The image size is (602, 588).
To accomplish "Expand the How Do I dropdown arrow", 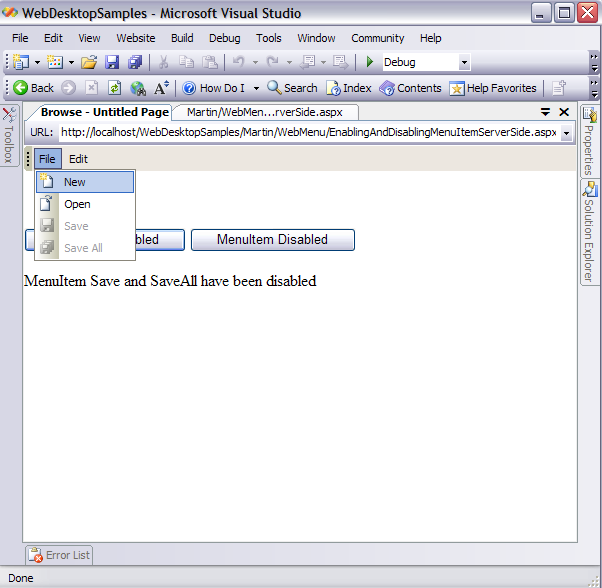I will click(x=256, y=88).
